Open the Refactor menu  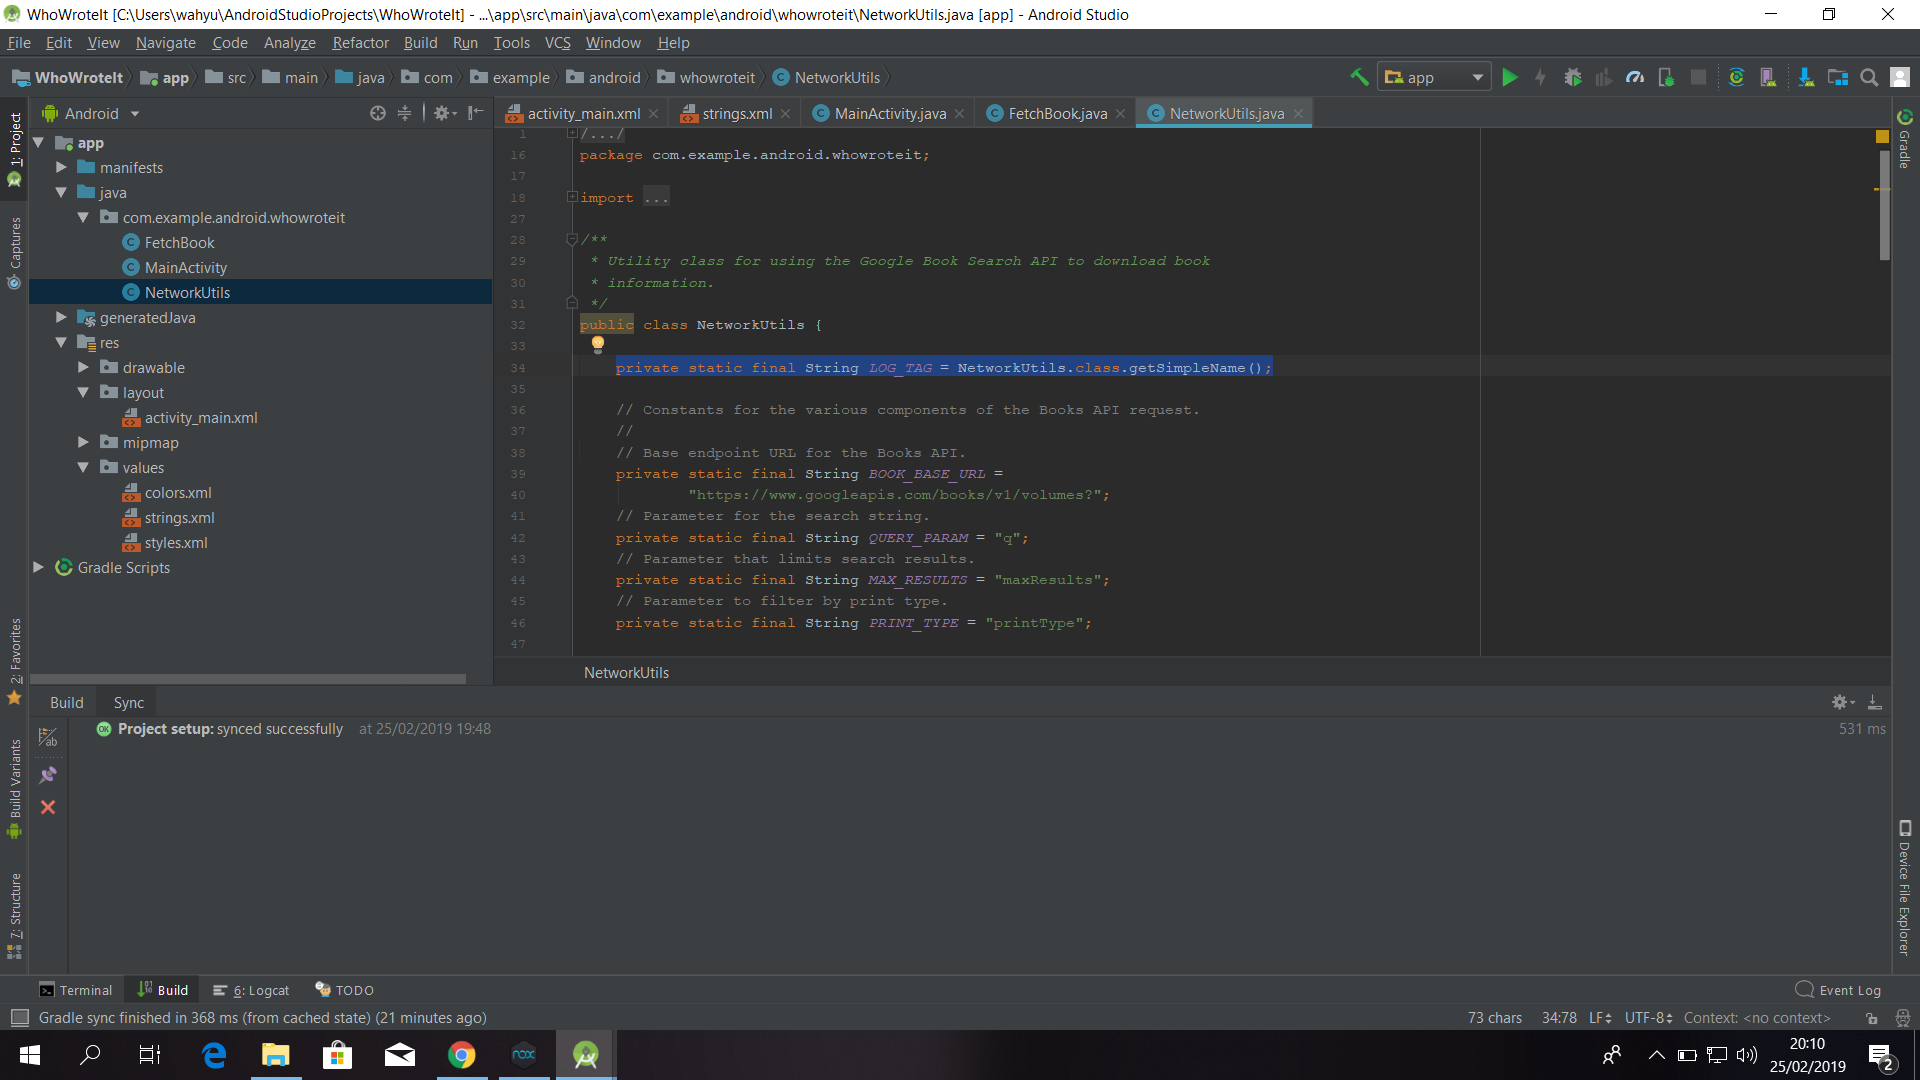[360, 43]
